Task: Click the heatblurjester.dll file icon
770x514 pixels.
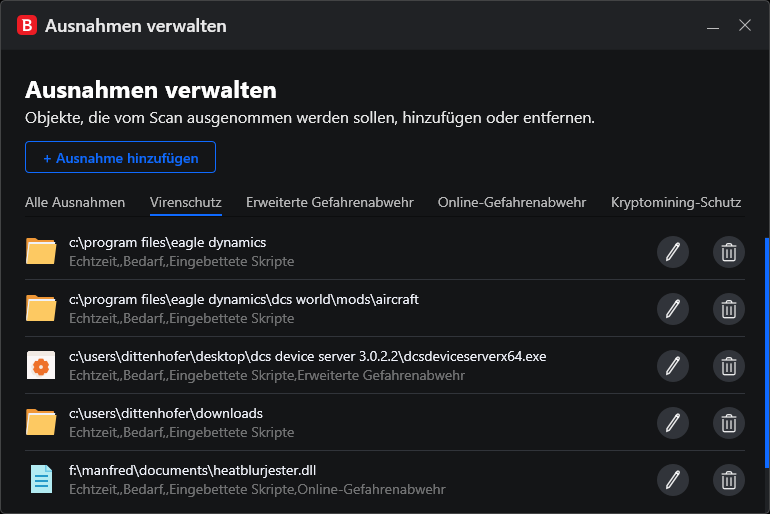Action: pyautogui.click(x=41, y=479)
